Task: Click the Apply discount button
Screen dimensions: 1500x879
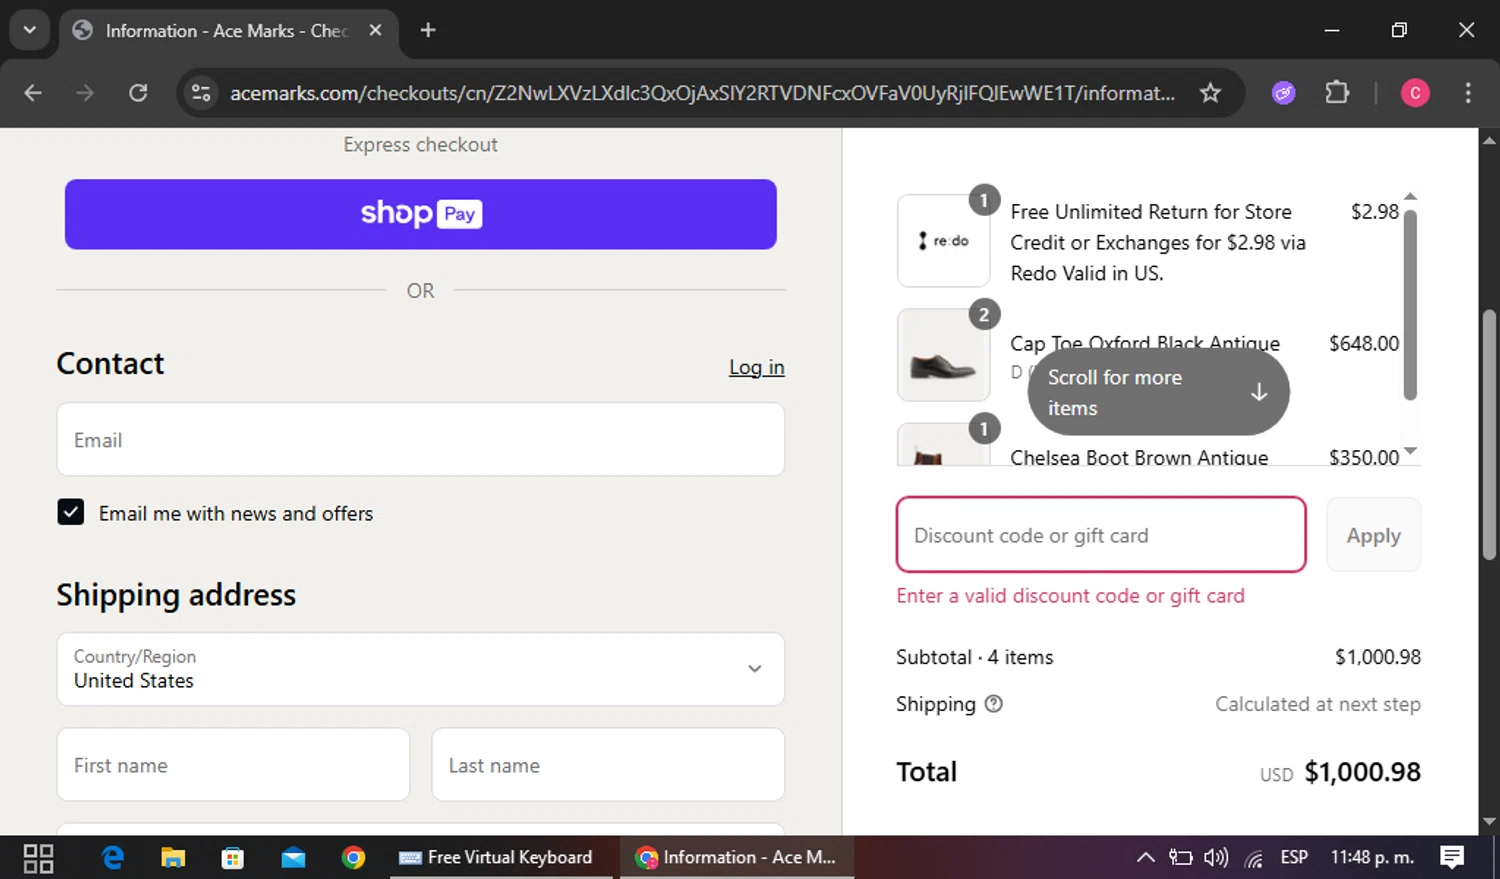Action: [1373, 535]
